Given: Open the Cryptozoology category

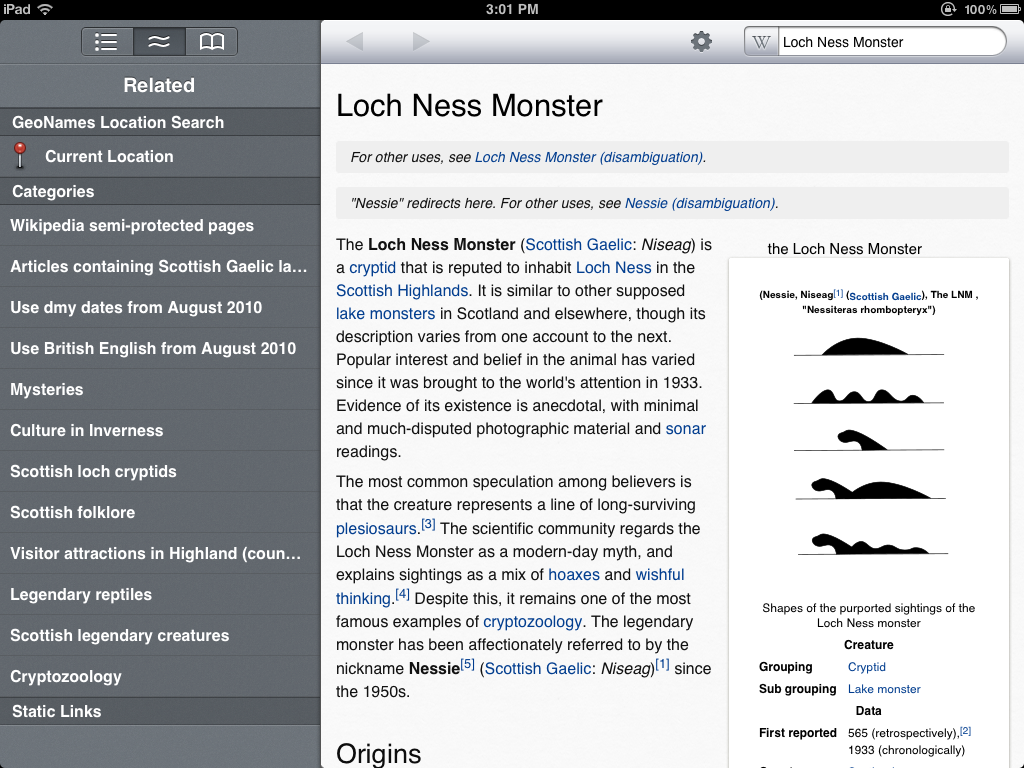Looking at the screenshot, I should click(66, 677).
